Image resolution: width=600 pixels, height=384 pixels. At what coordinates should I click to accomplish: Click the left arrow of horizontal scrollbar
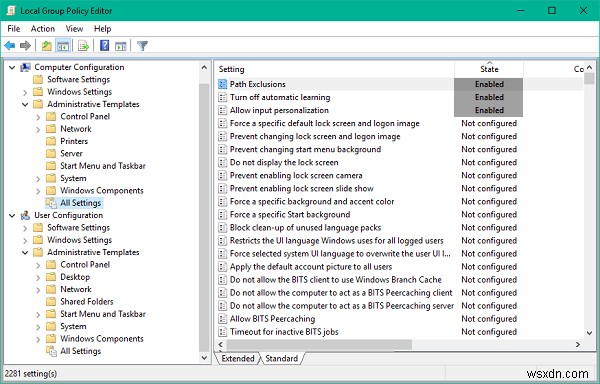220,345
